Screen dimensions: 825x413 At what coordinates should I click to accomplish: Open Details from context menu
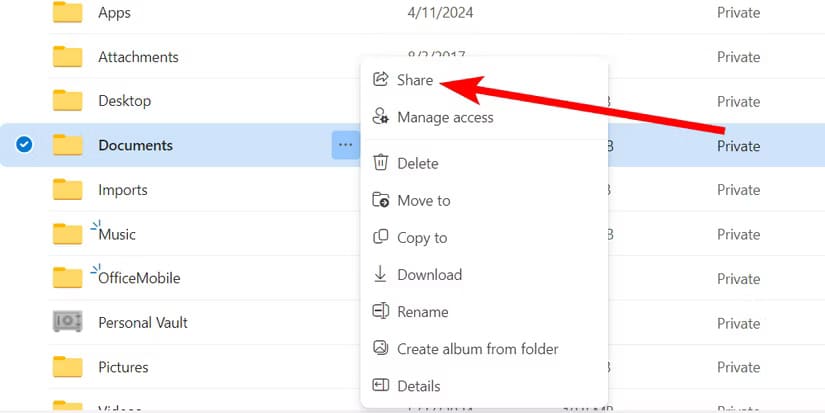tap(484, 386)
